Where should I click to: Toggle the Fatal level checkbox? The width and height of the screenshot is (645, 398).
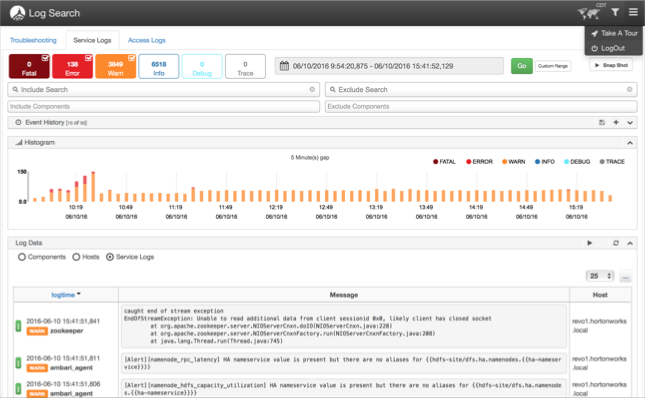click(45, 58)
